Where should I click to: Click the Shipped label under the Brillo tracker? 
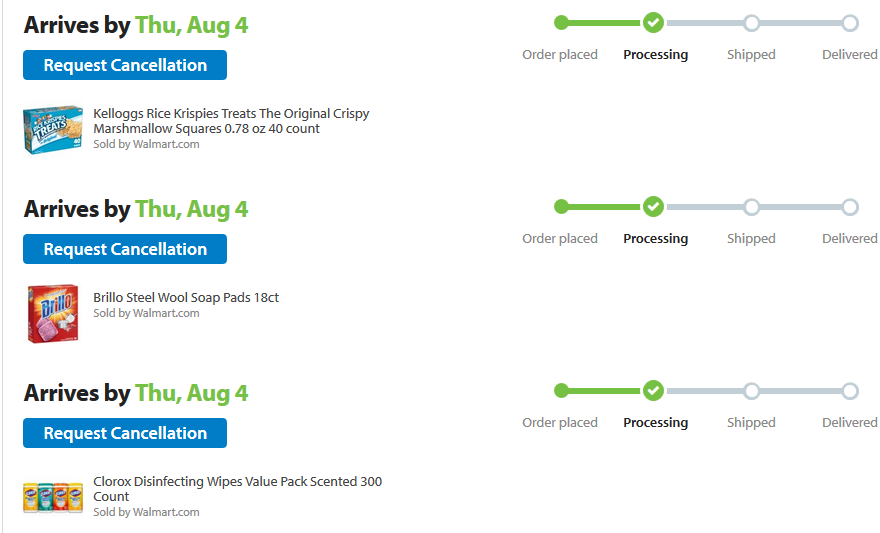[751, 239]
